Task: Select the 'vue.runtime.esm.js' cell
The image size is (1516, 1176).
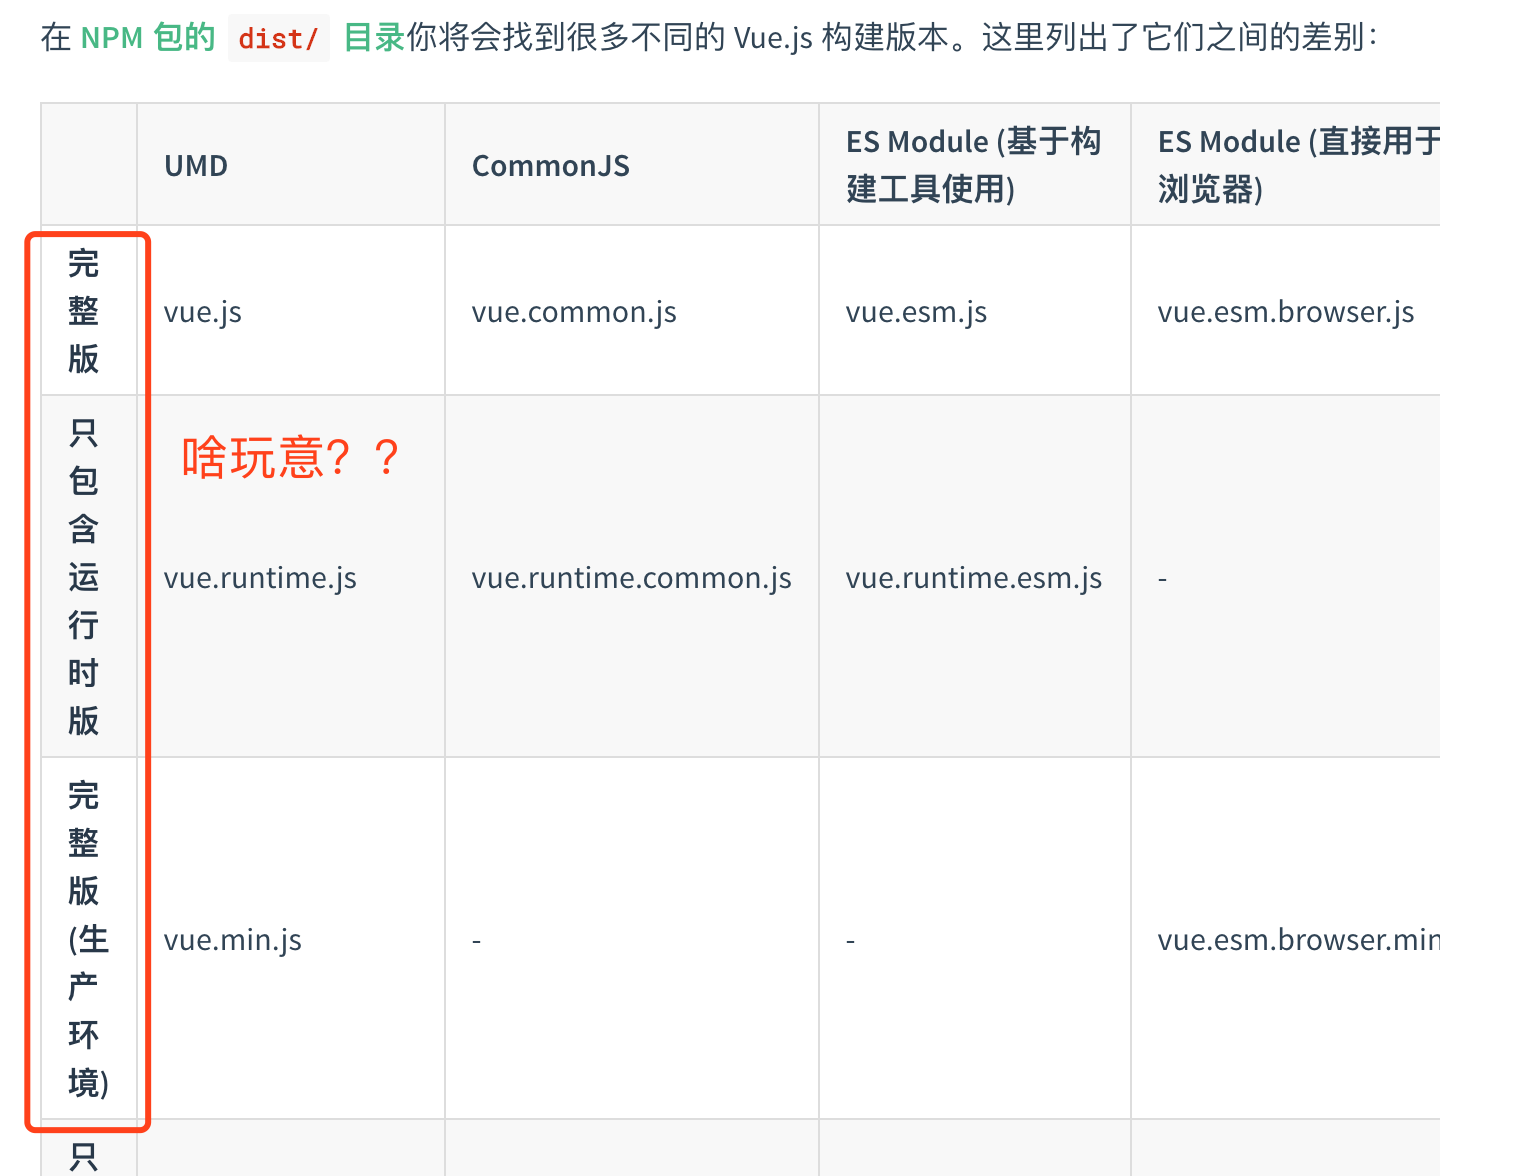Action: pos(974,578)
